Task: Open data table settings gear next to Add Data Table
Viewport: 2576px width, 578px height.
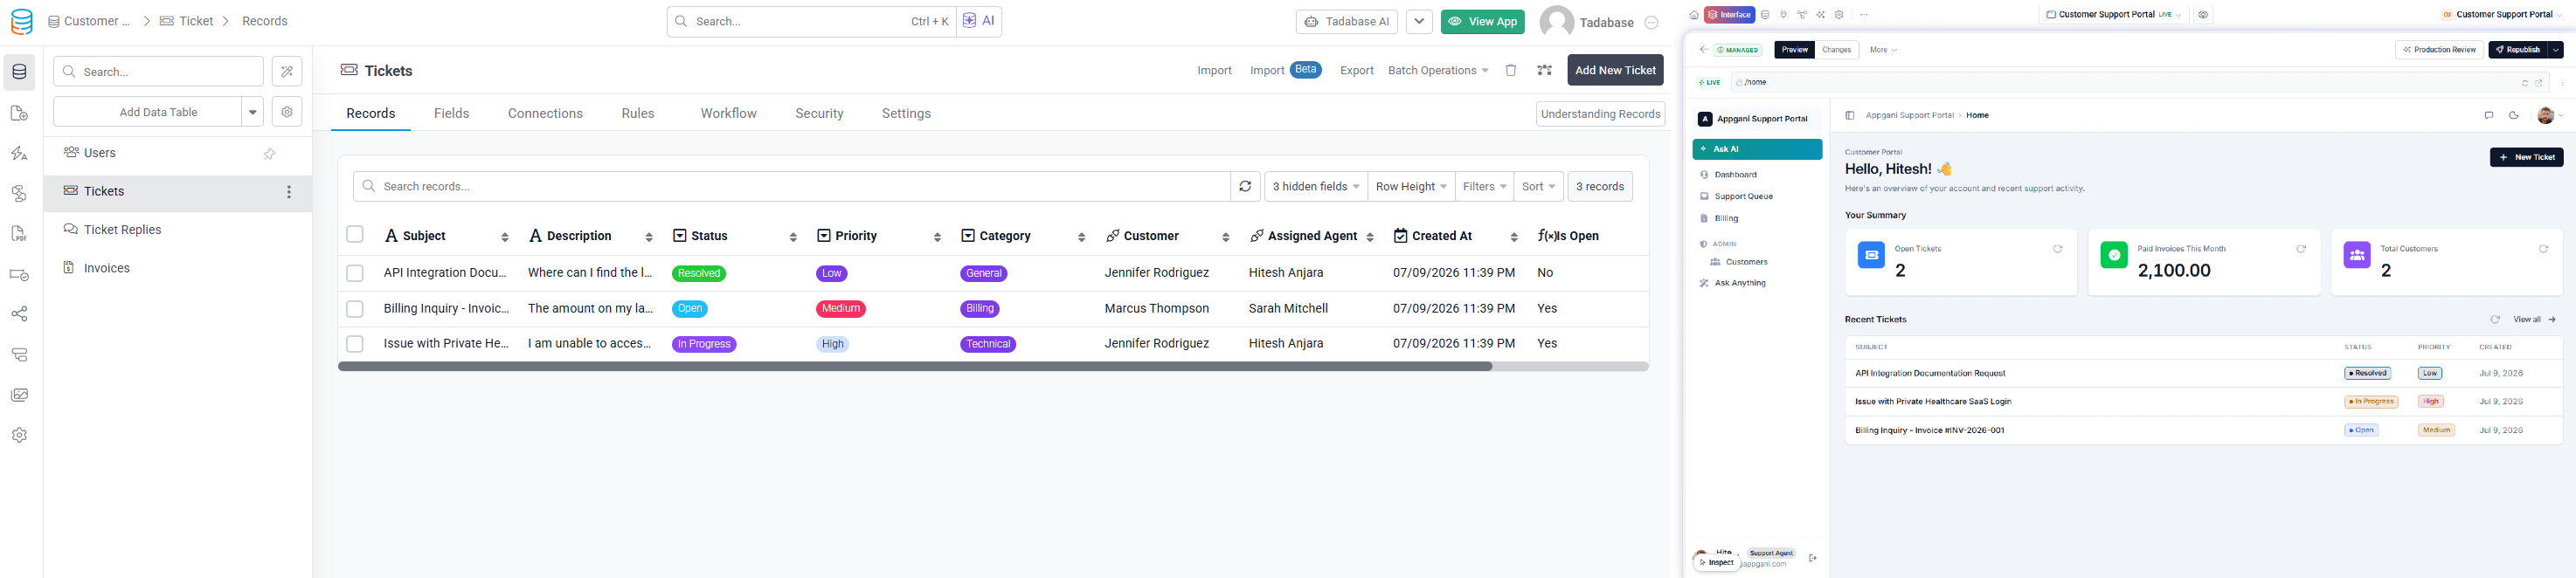Action: [287, 112]
